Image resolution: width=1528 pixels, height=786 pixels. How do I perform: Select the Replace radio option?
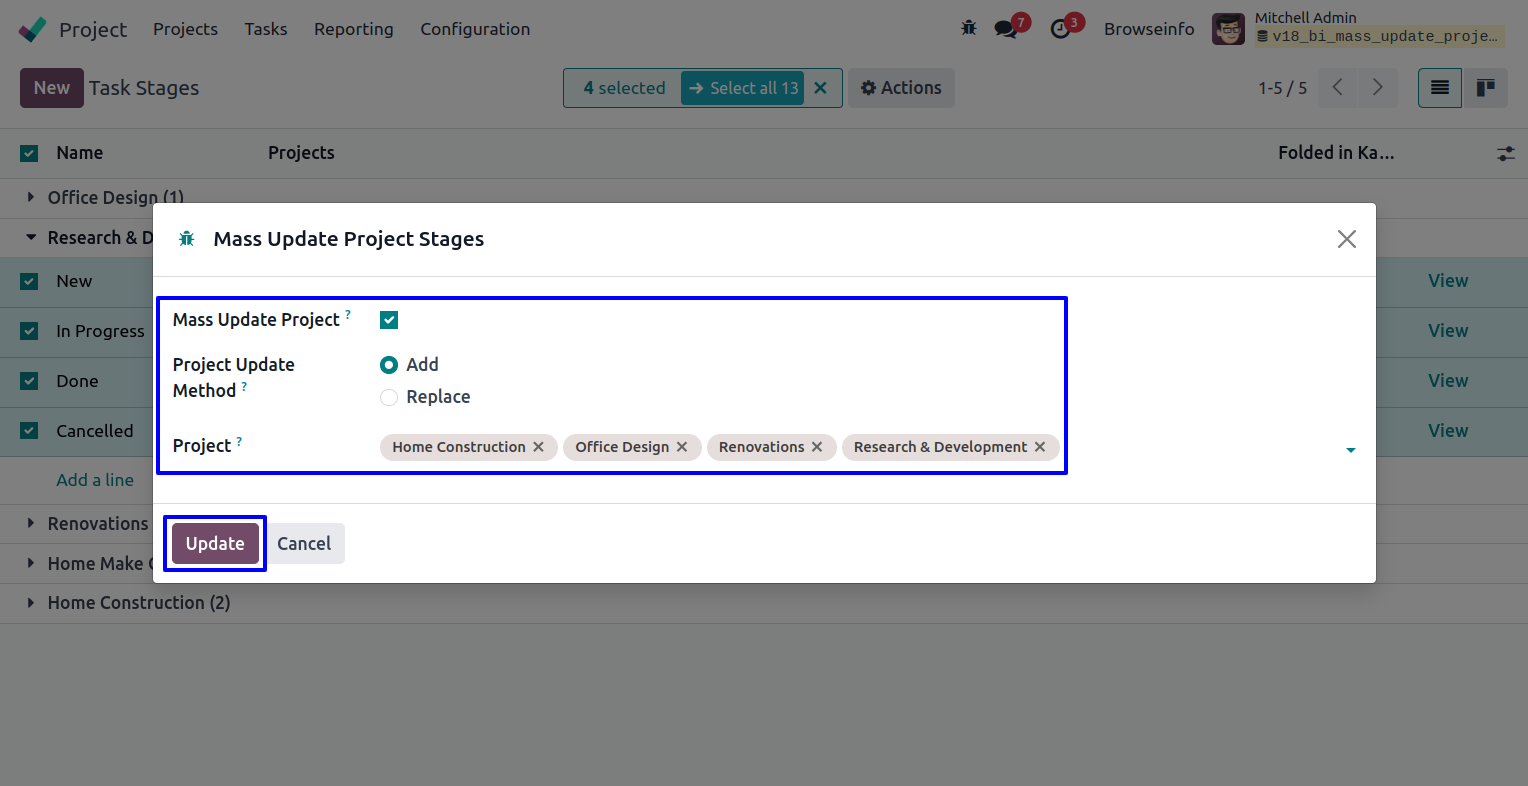(x=389, y=397)
